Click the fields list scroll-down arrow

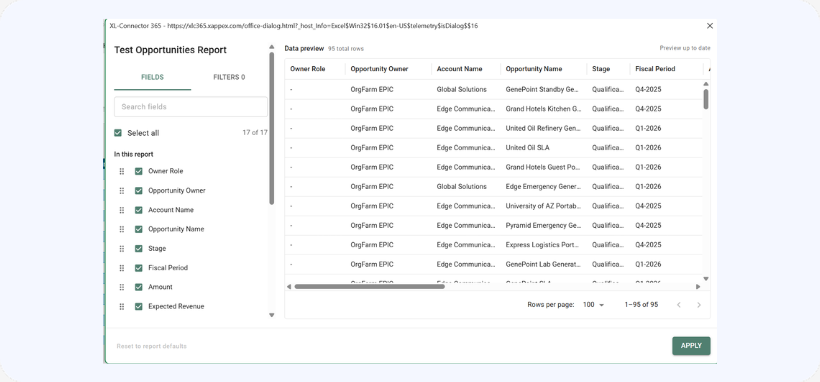coord(271,314)
